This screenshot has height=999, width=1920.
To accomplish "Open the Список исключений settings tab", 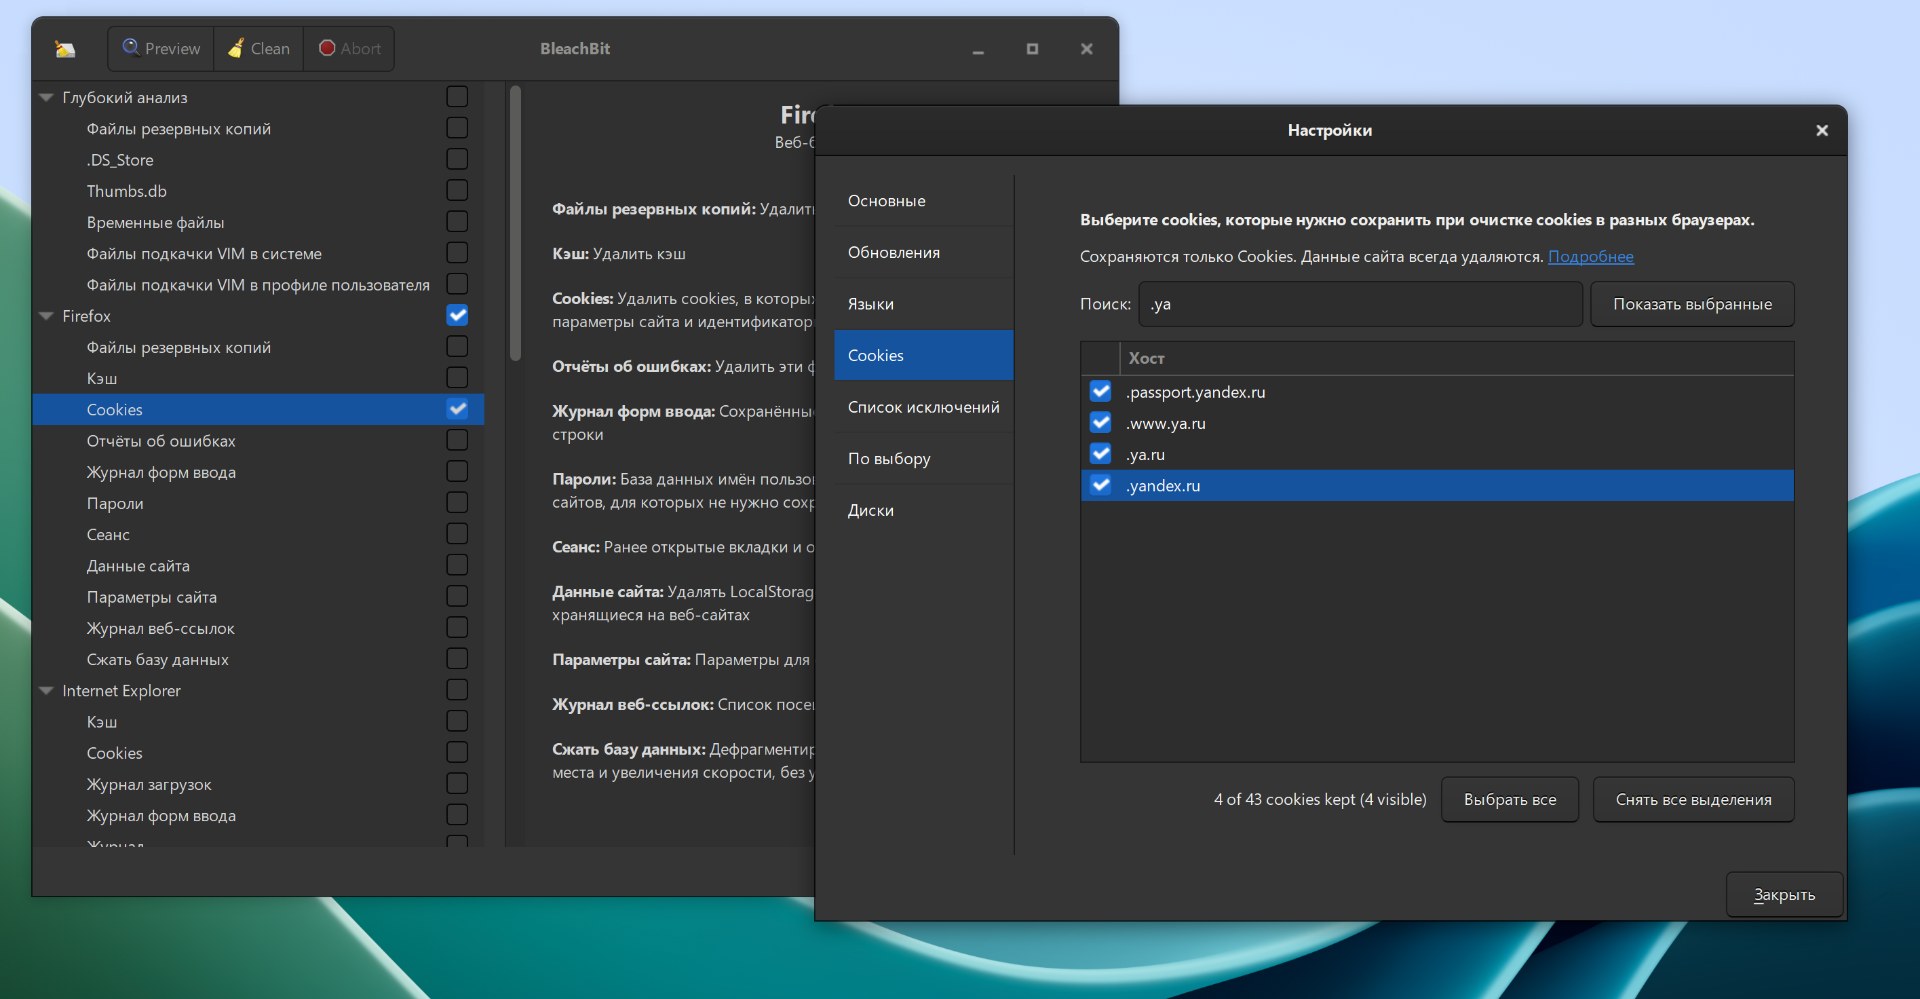I will coord(923,407).
